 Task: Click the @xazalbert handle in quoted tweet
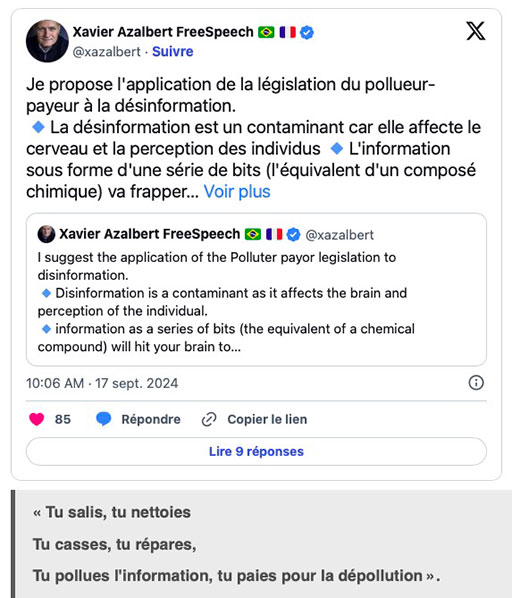339,235
